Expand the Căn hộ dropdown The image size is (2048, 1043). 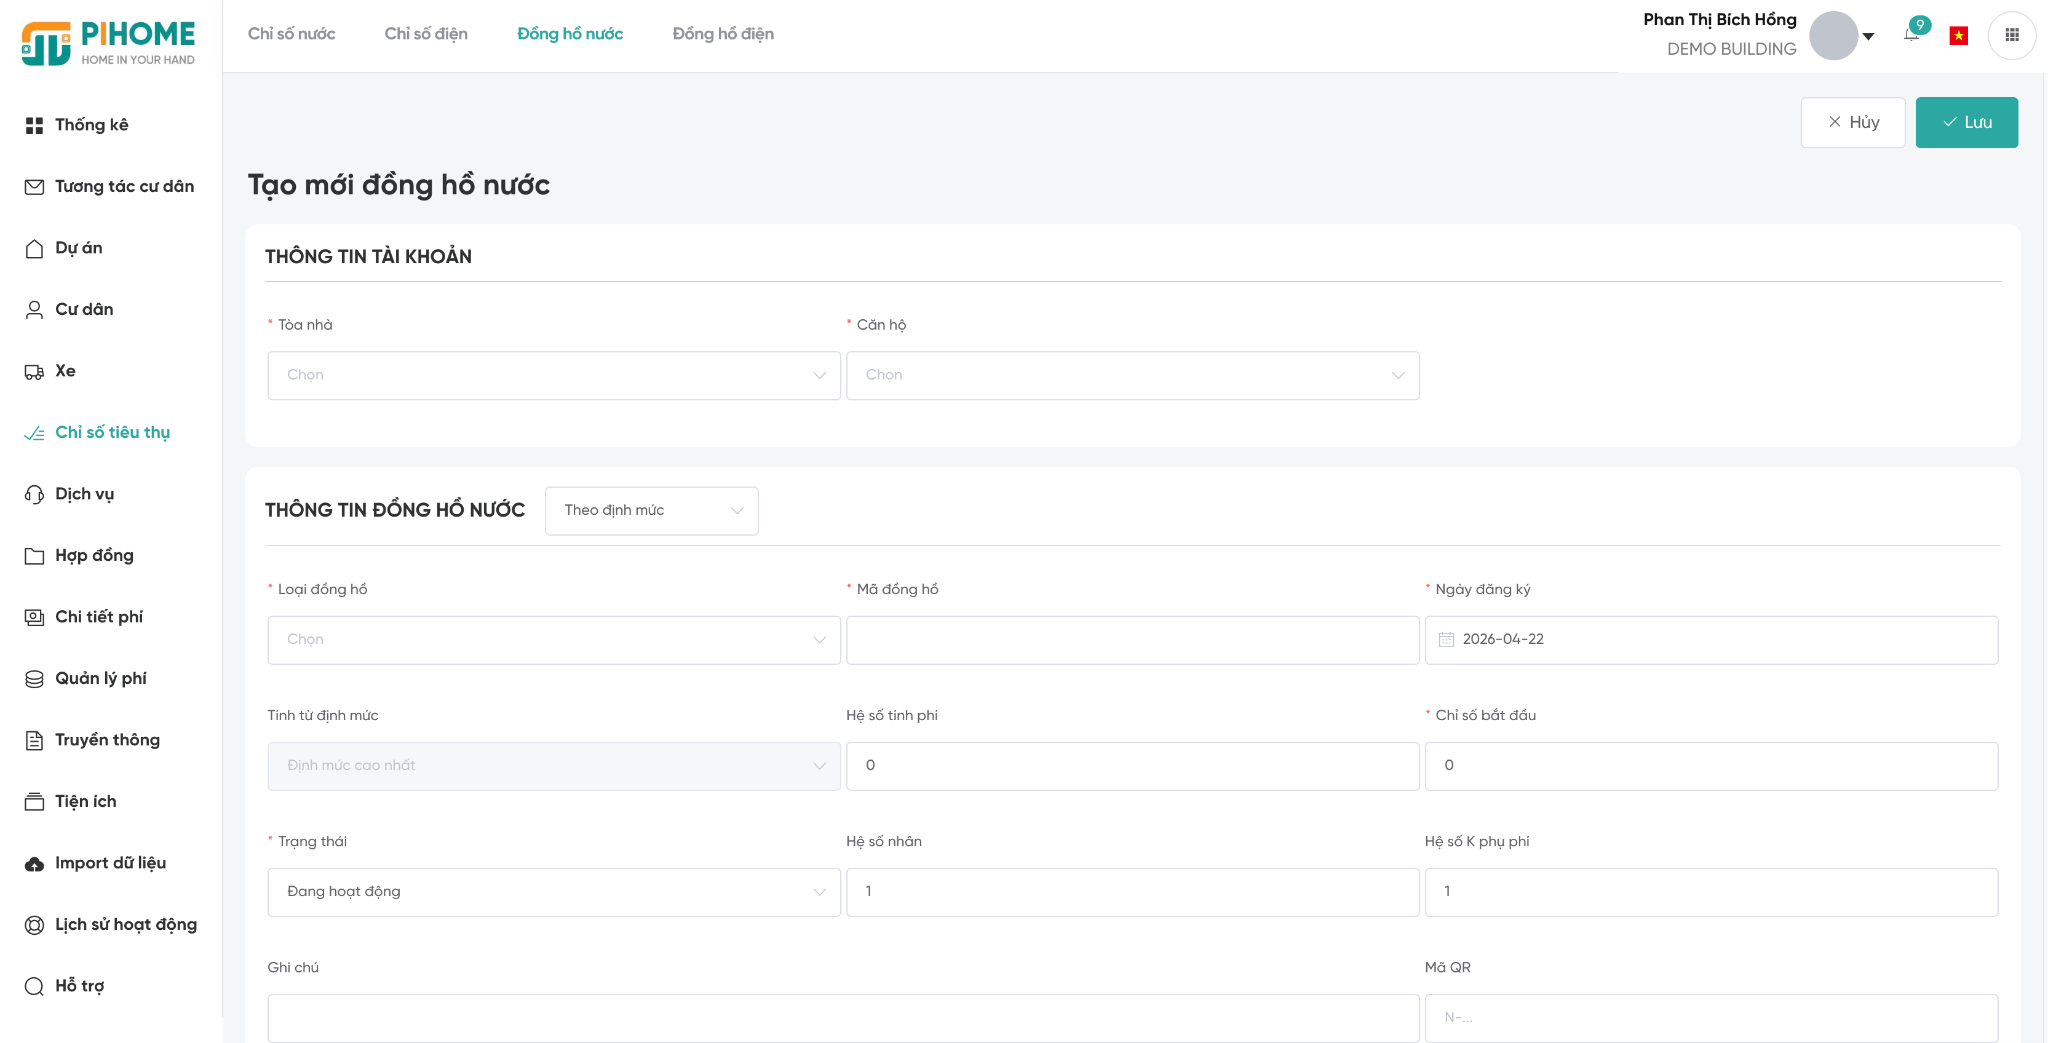tap(1133, 376)
